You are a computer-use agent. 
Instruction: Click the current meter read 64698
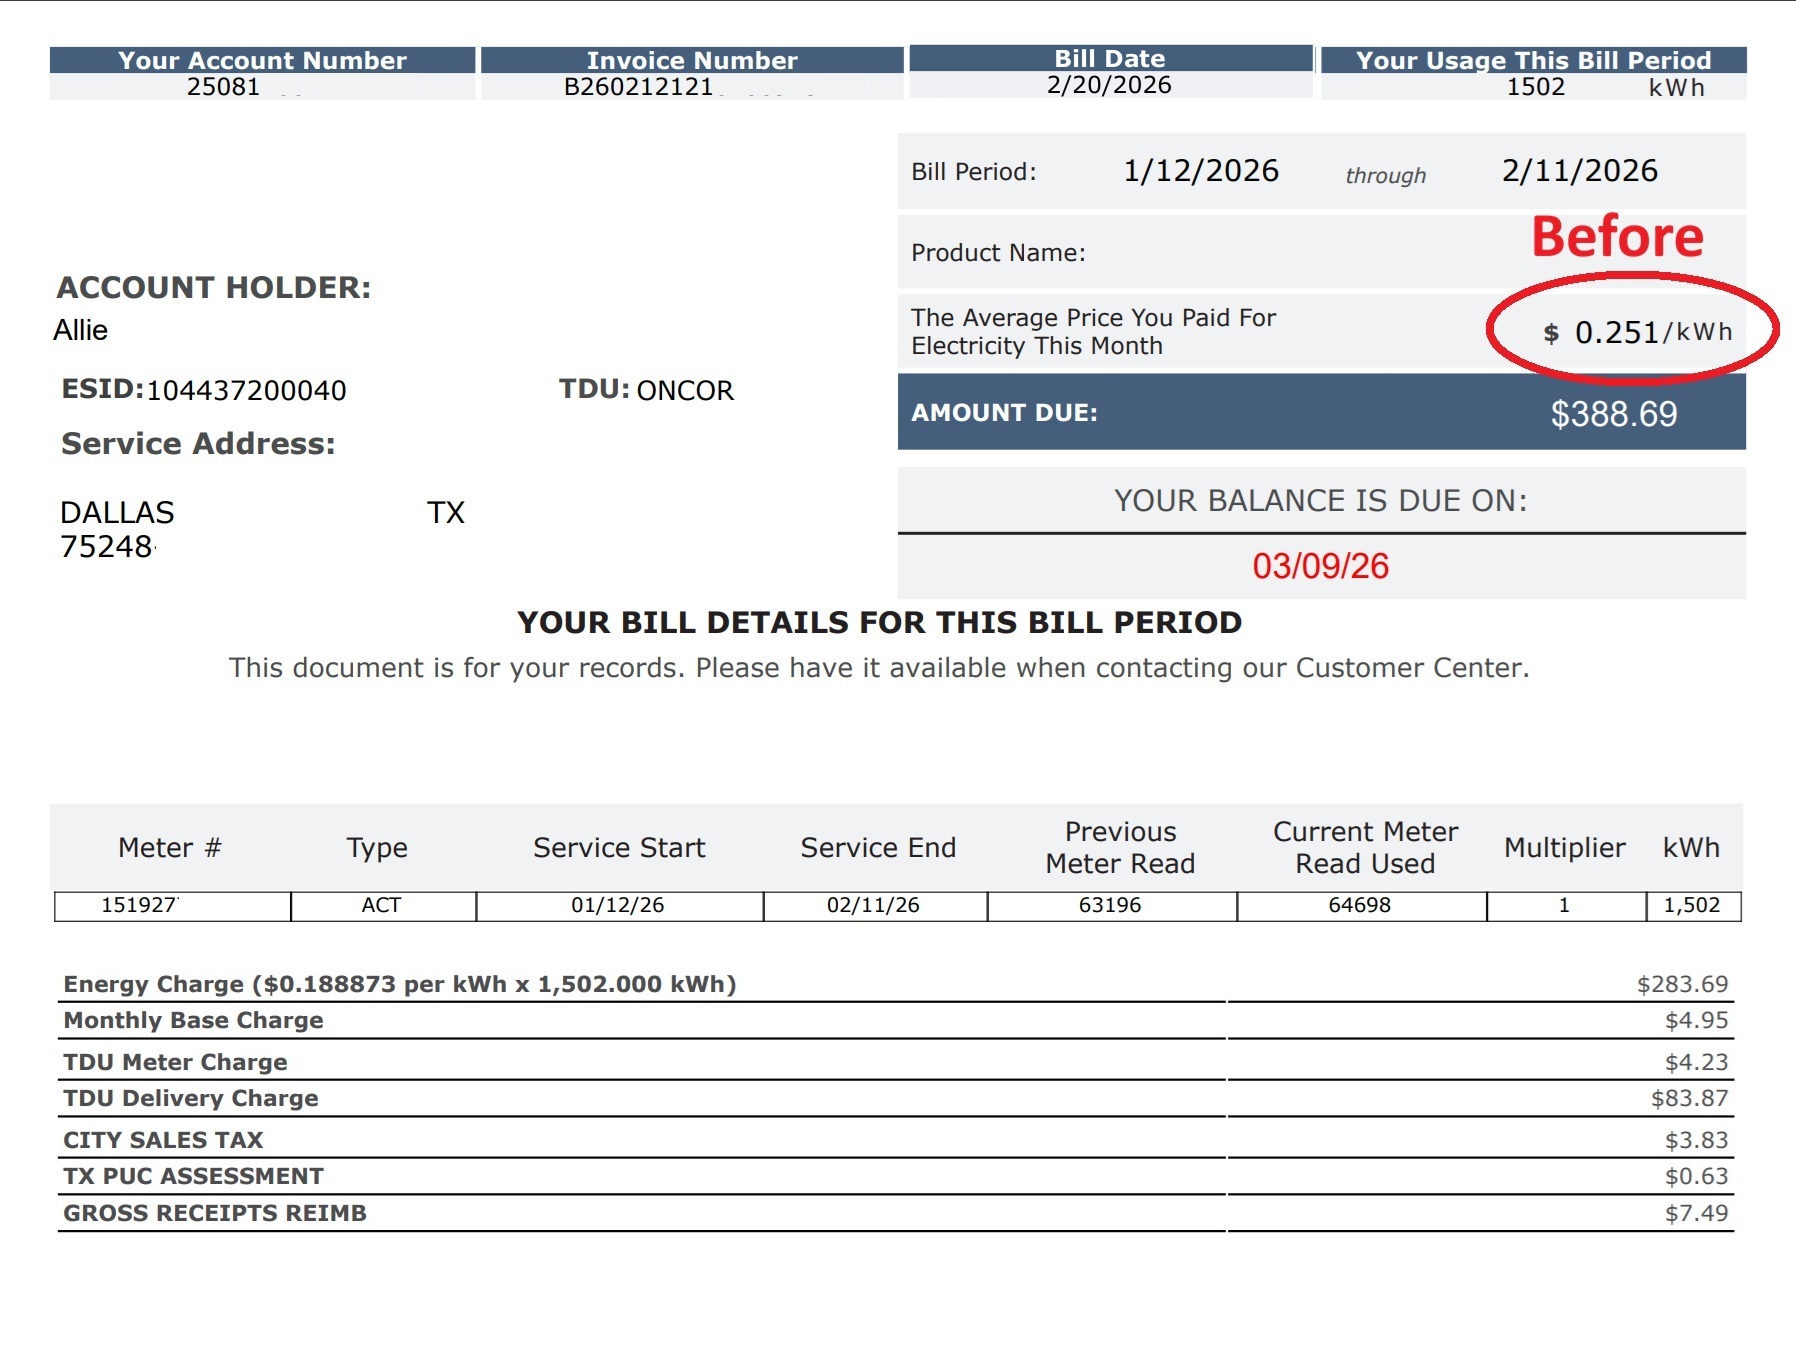click(x=1359, y=905)
